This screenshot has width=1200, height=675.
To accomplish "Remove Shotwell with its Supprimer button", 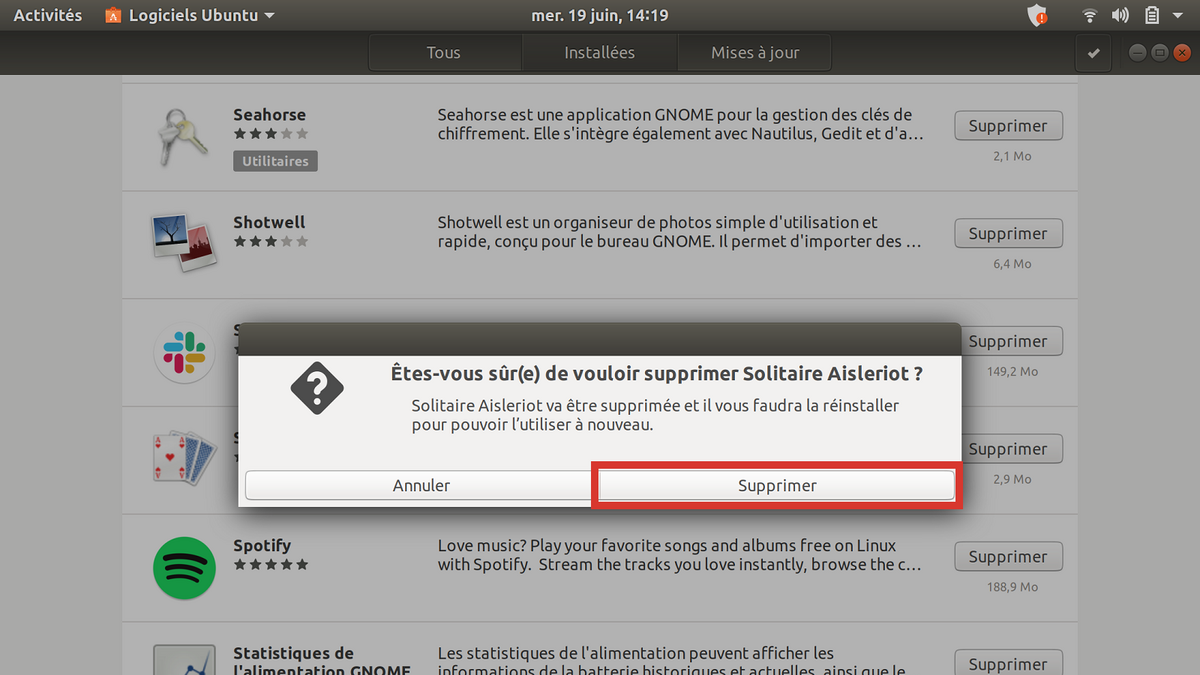I will tap(1008, 234).
